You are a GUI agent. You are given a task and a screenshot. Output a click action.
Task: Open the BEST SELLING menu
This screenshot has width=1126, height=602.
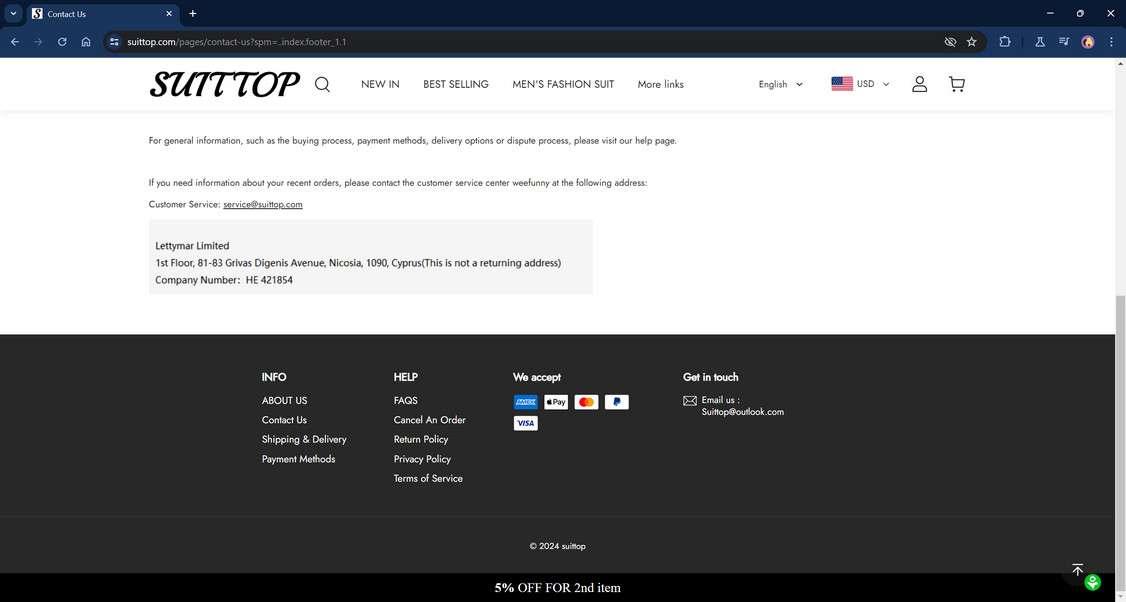click(455, 84)
